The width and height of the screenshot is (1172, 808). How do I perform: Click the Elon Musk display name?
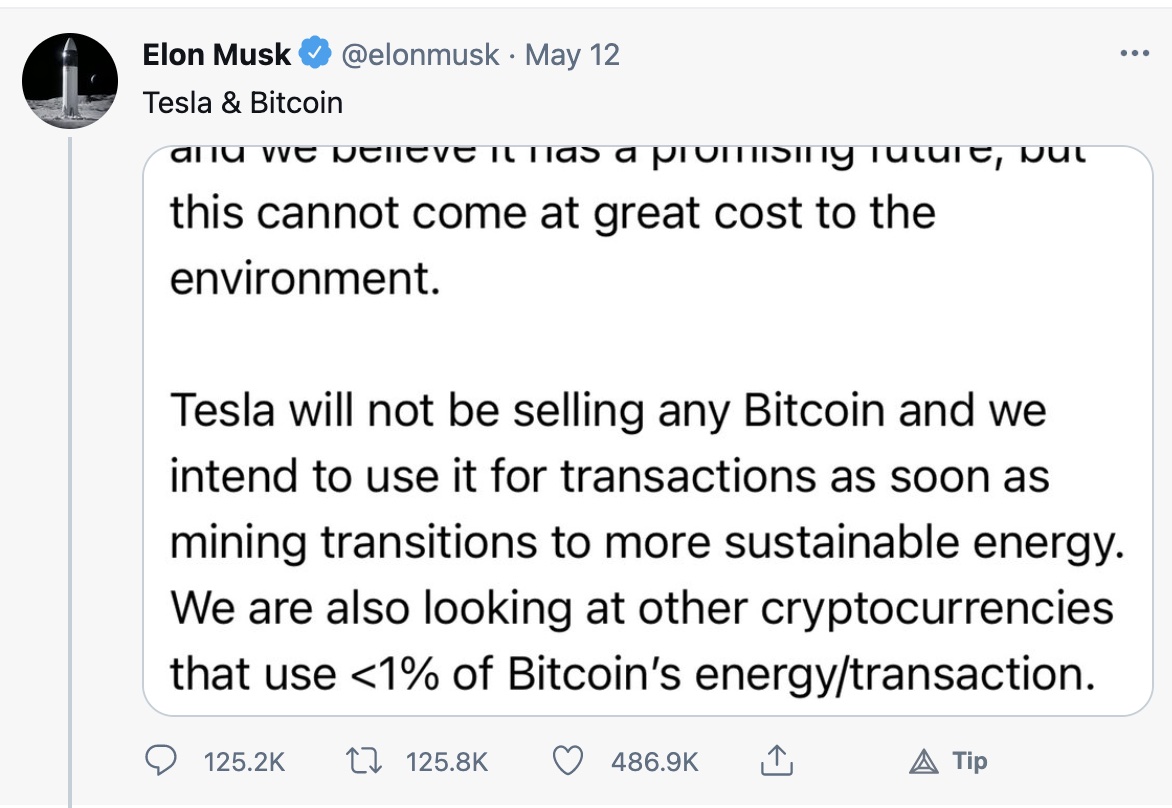click(216, 55)
